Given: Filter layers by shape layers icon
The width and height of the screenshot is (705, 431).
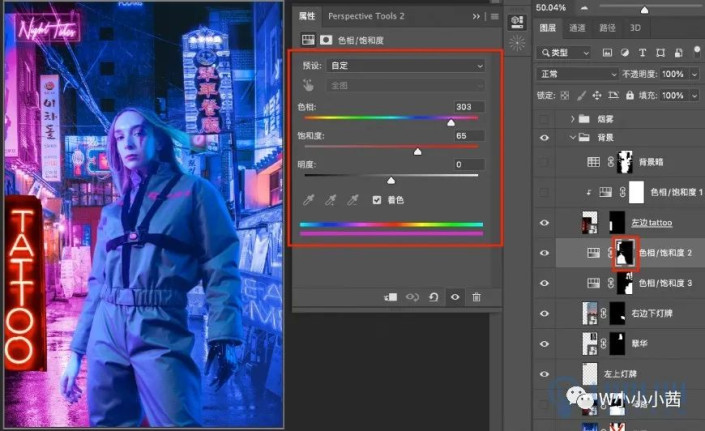Looking at the screenshot, I should 660,53.
